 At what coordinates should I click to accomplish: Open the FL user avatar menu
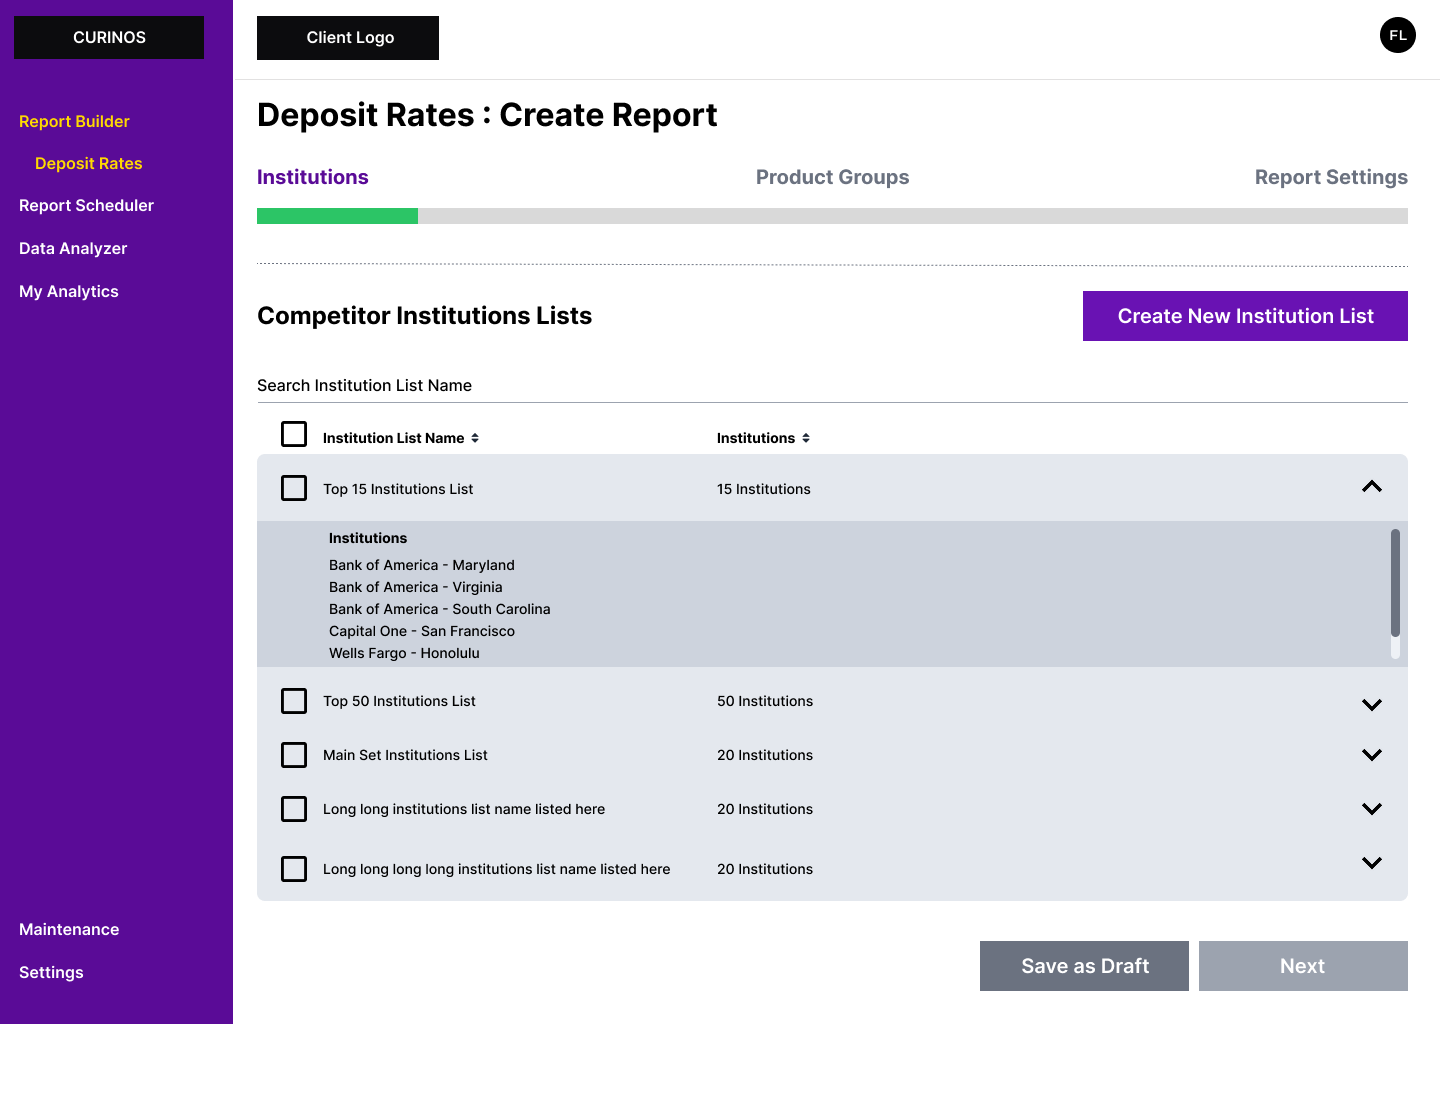(1397, 35)
